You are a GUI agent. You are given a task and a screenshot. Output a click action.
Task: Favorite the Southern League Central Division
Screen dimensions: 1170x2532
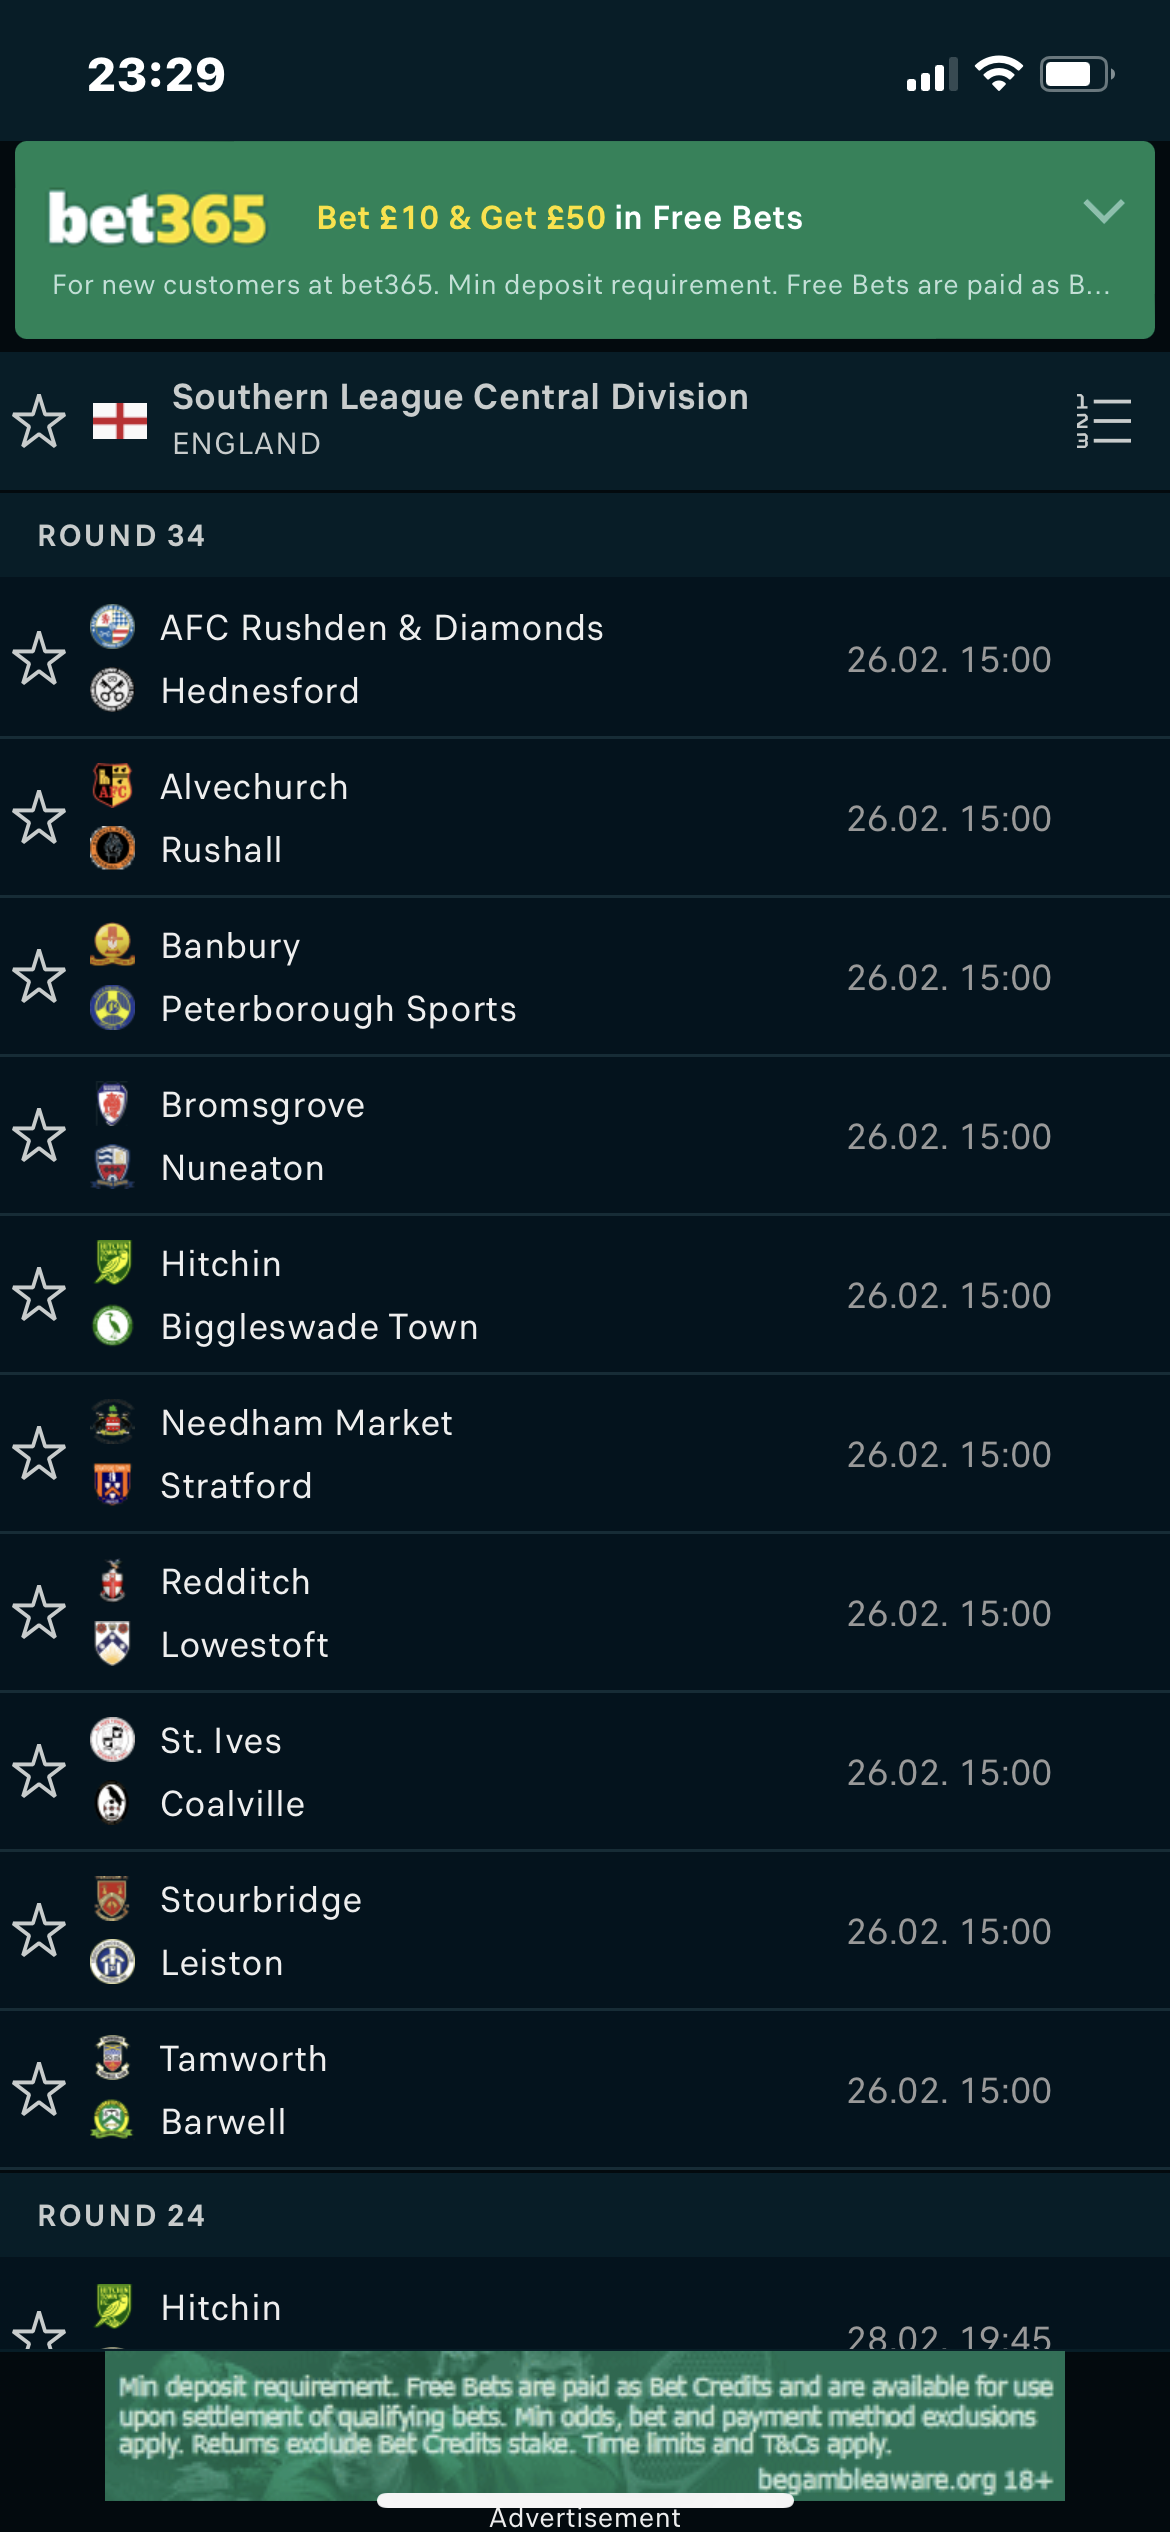pos(39,420)
